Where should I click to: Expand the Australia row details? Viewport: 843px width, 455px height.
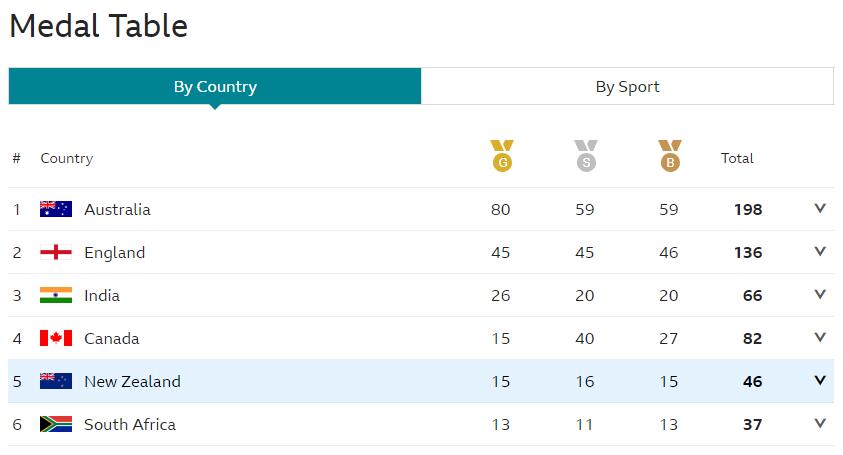tap(820, 209)
